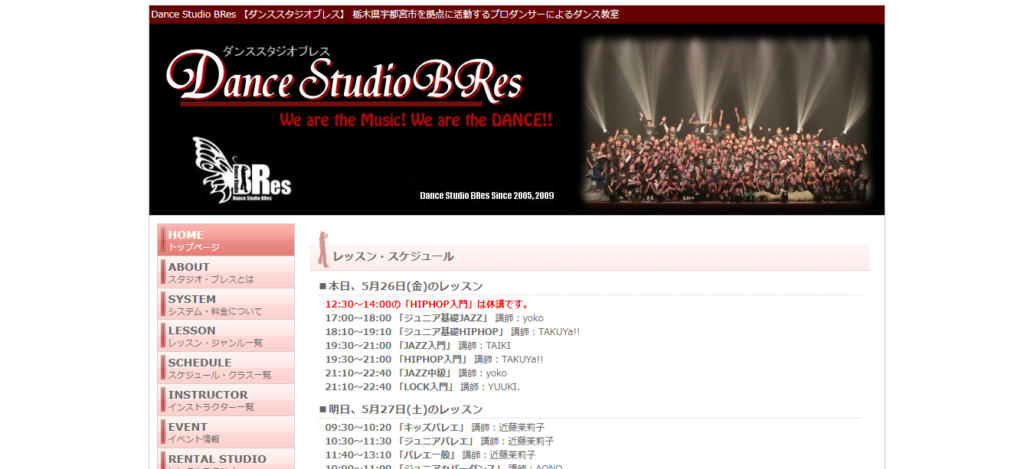
Task: Click the group stage photo
Action: pos(726,121)
